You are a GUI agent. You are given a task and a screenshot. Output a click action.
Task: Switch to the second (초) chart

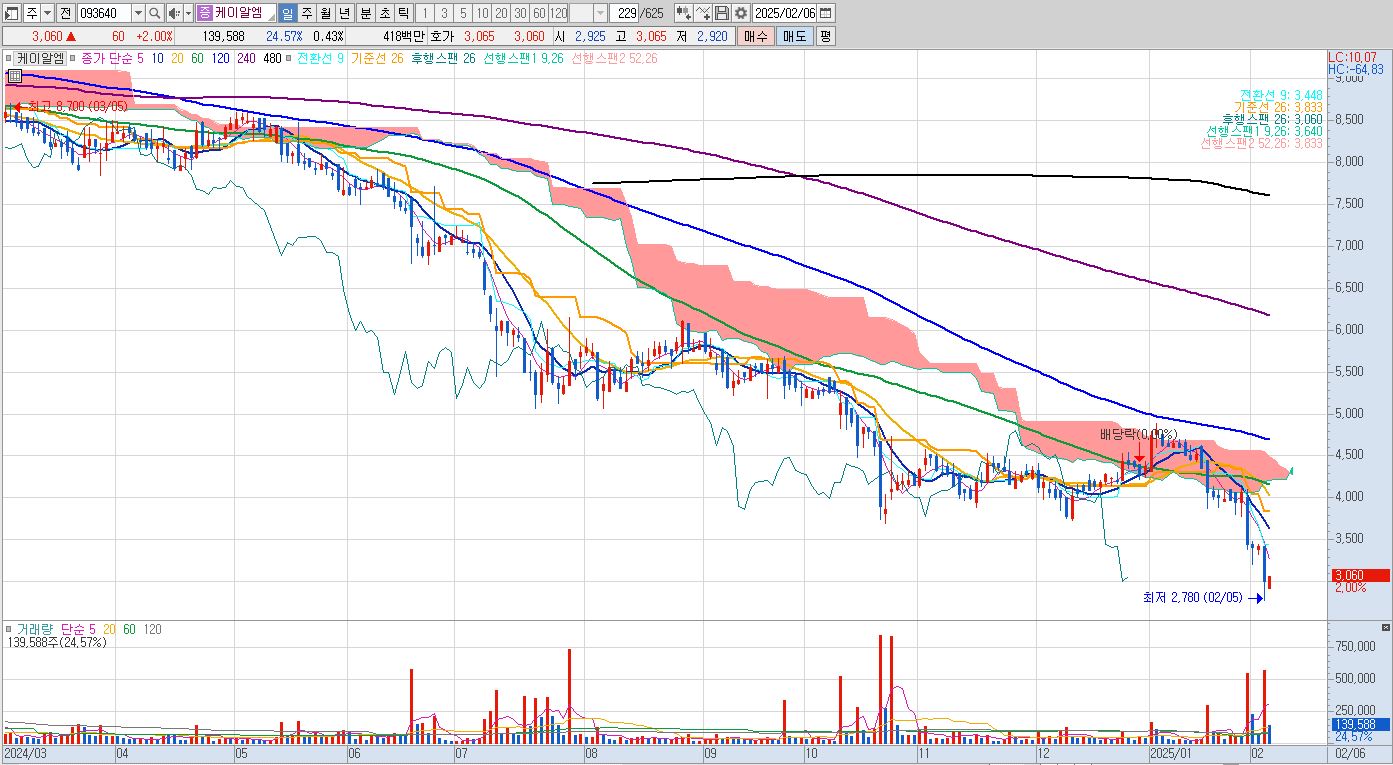click(x=383, y=13)
